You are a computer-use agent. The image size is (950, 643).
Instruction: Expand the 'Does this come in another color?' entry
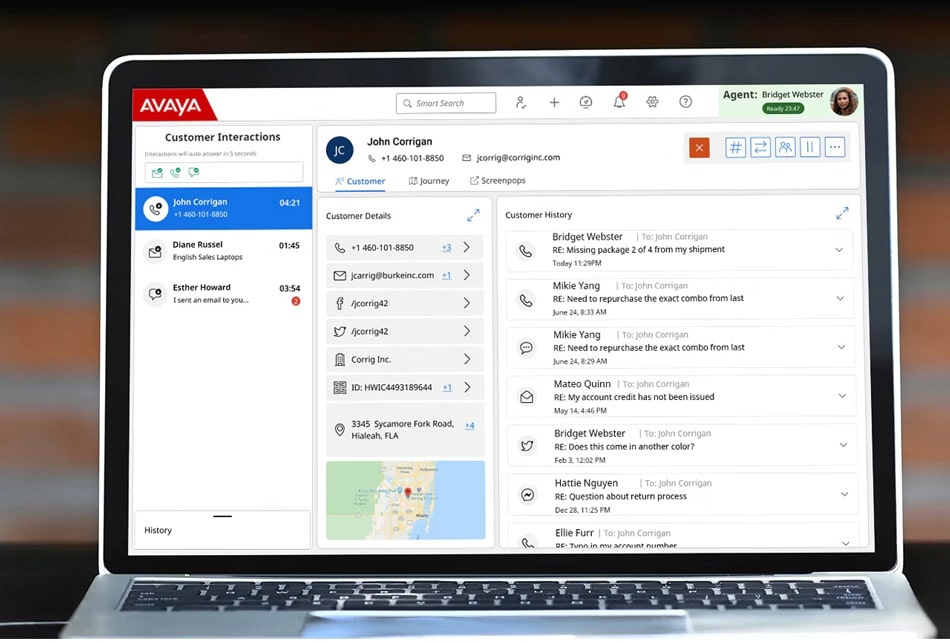pos(843,445)
